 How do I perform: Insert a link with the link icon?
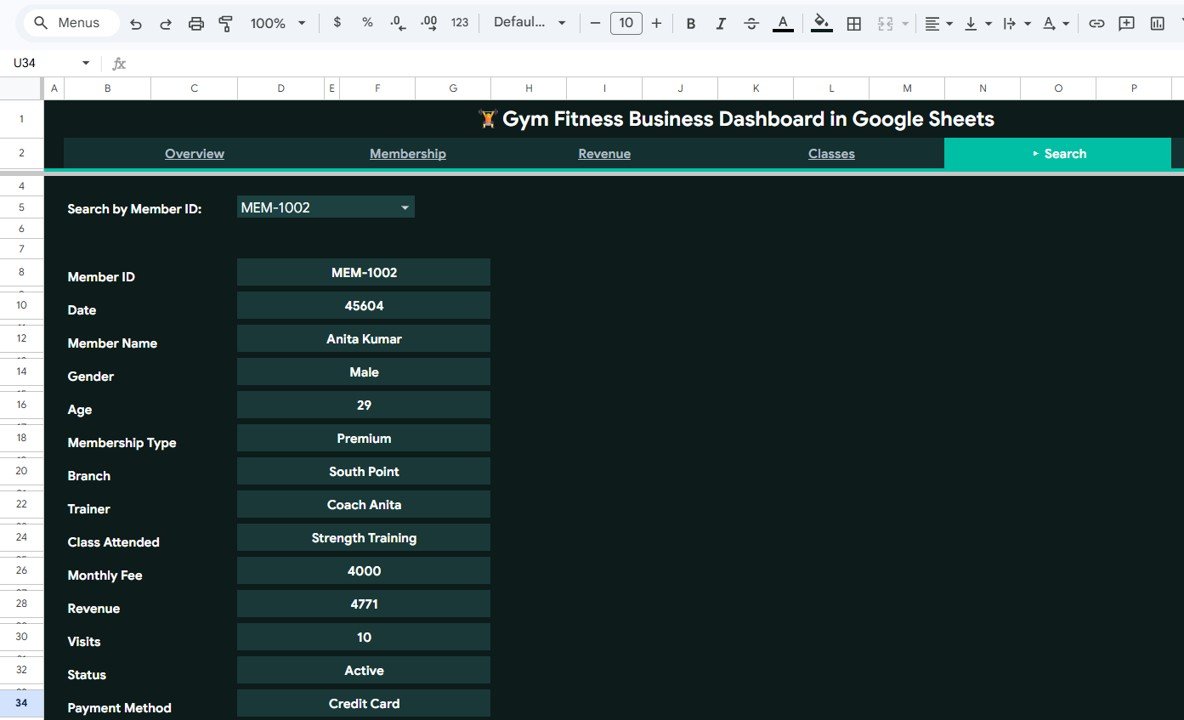1096,22
